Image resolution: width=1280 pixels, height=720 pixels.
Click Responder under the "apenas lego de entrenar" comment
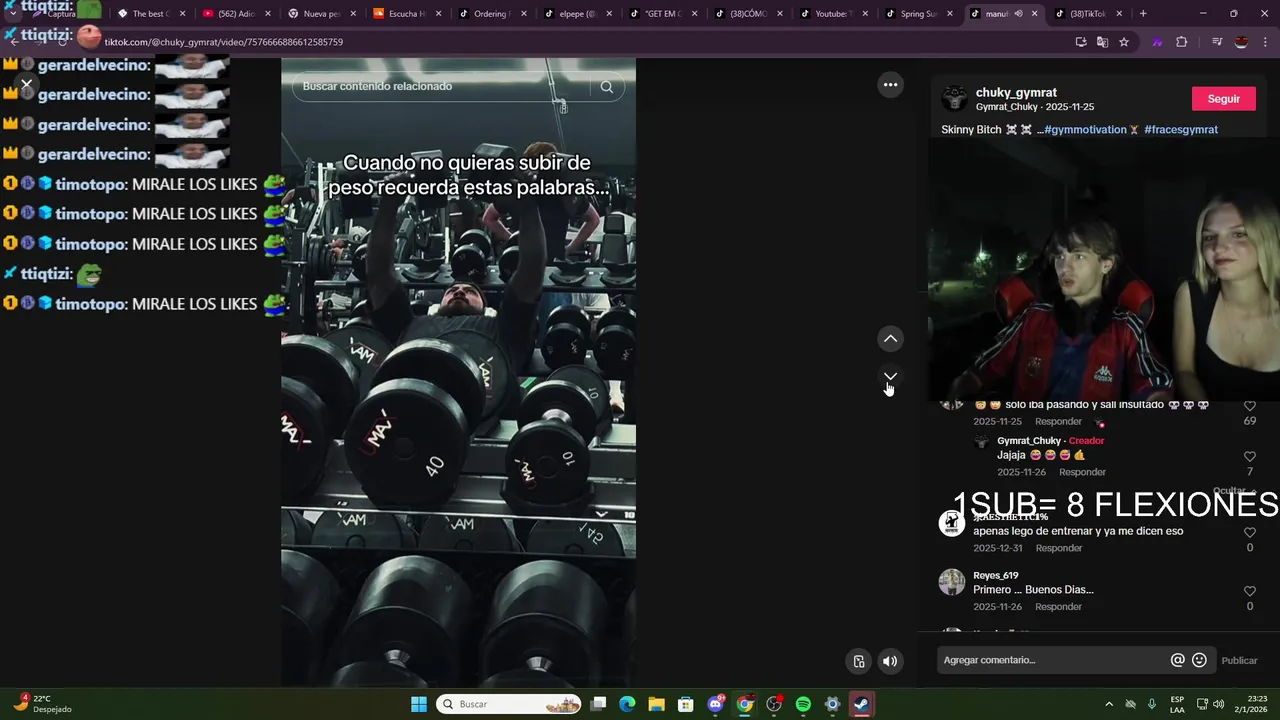click(1059, 548)
